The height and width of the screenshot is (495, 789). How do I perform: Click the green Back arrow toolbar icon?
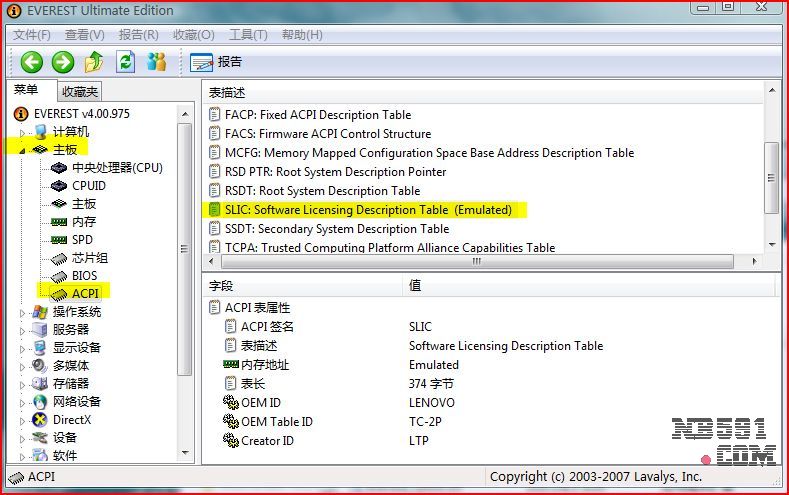point(32,62)
